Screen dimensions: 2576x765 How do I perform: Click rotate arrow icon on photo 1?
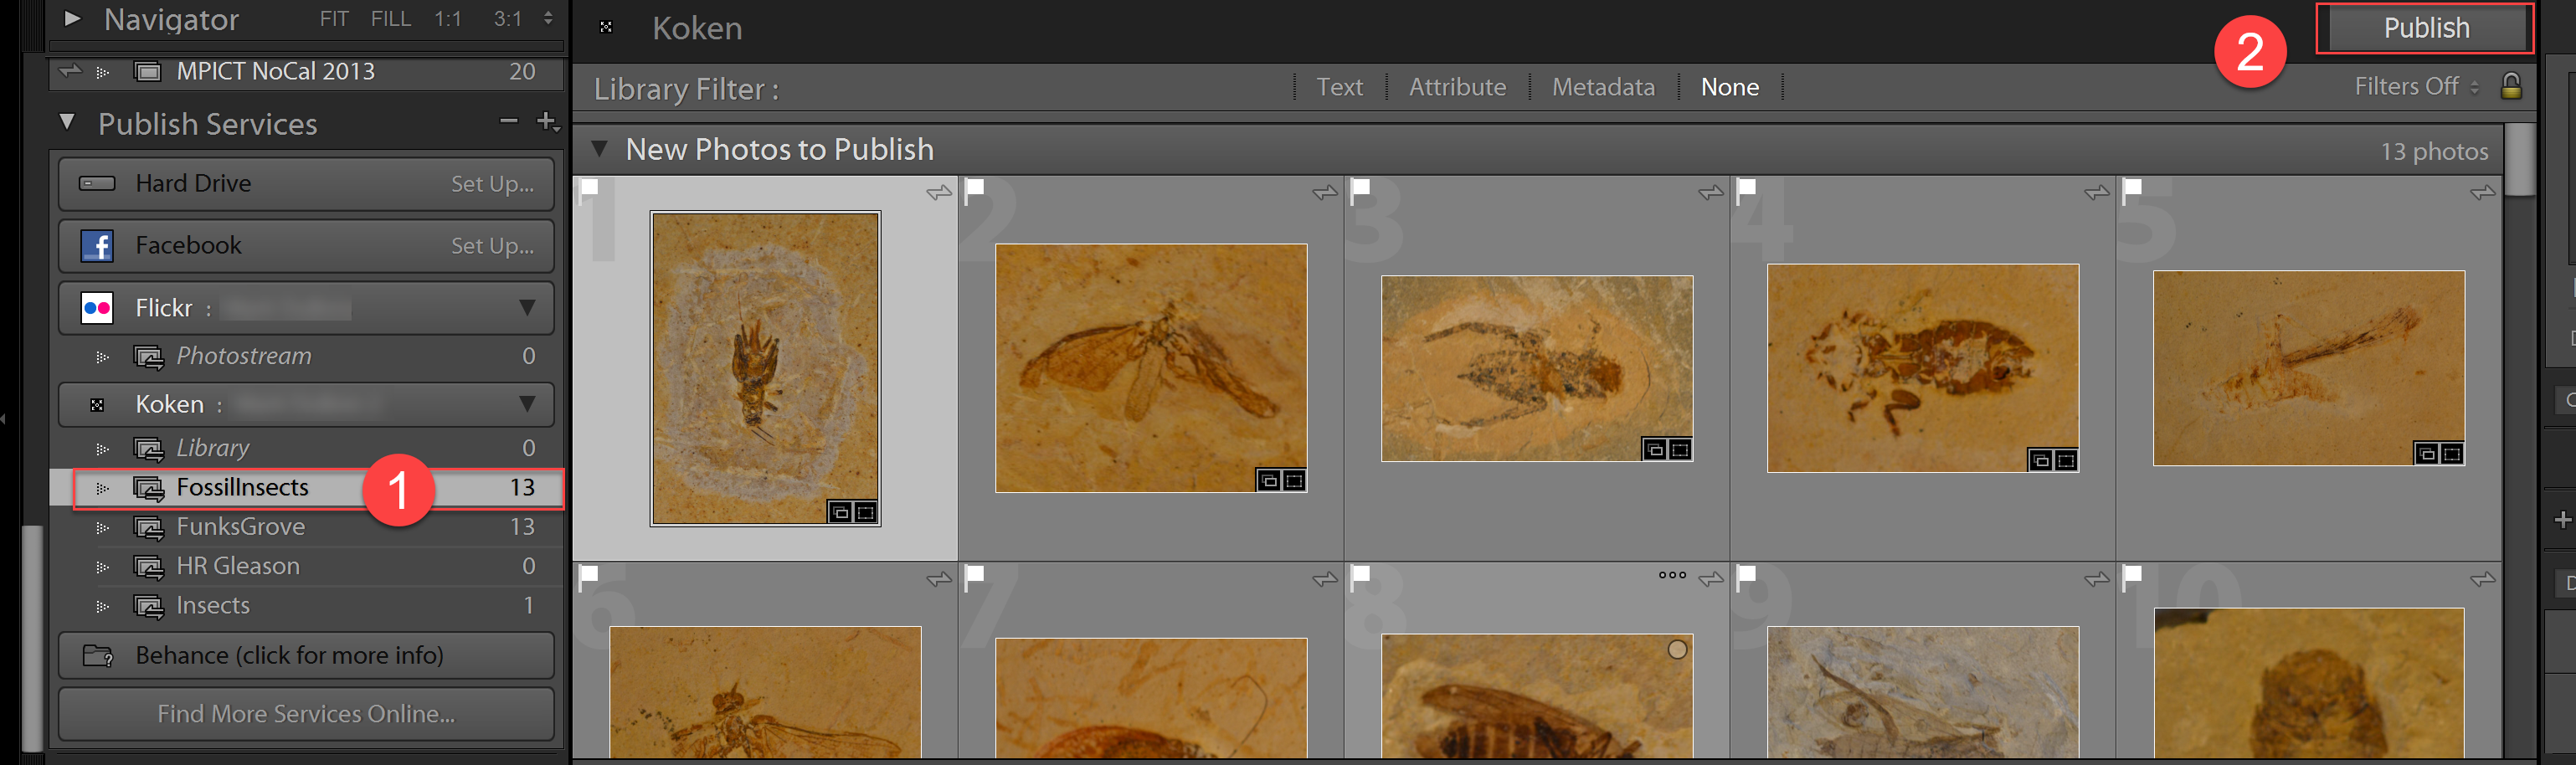pos(939,192)
